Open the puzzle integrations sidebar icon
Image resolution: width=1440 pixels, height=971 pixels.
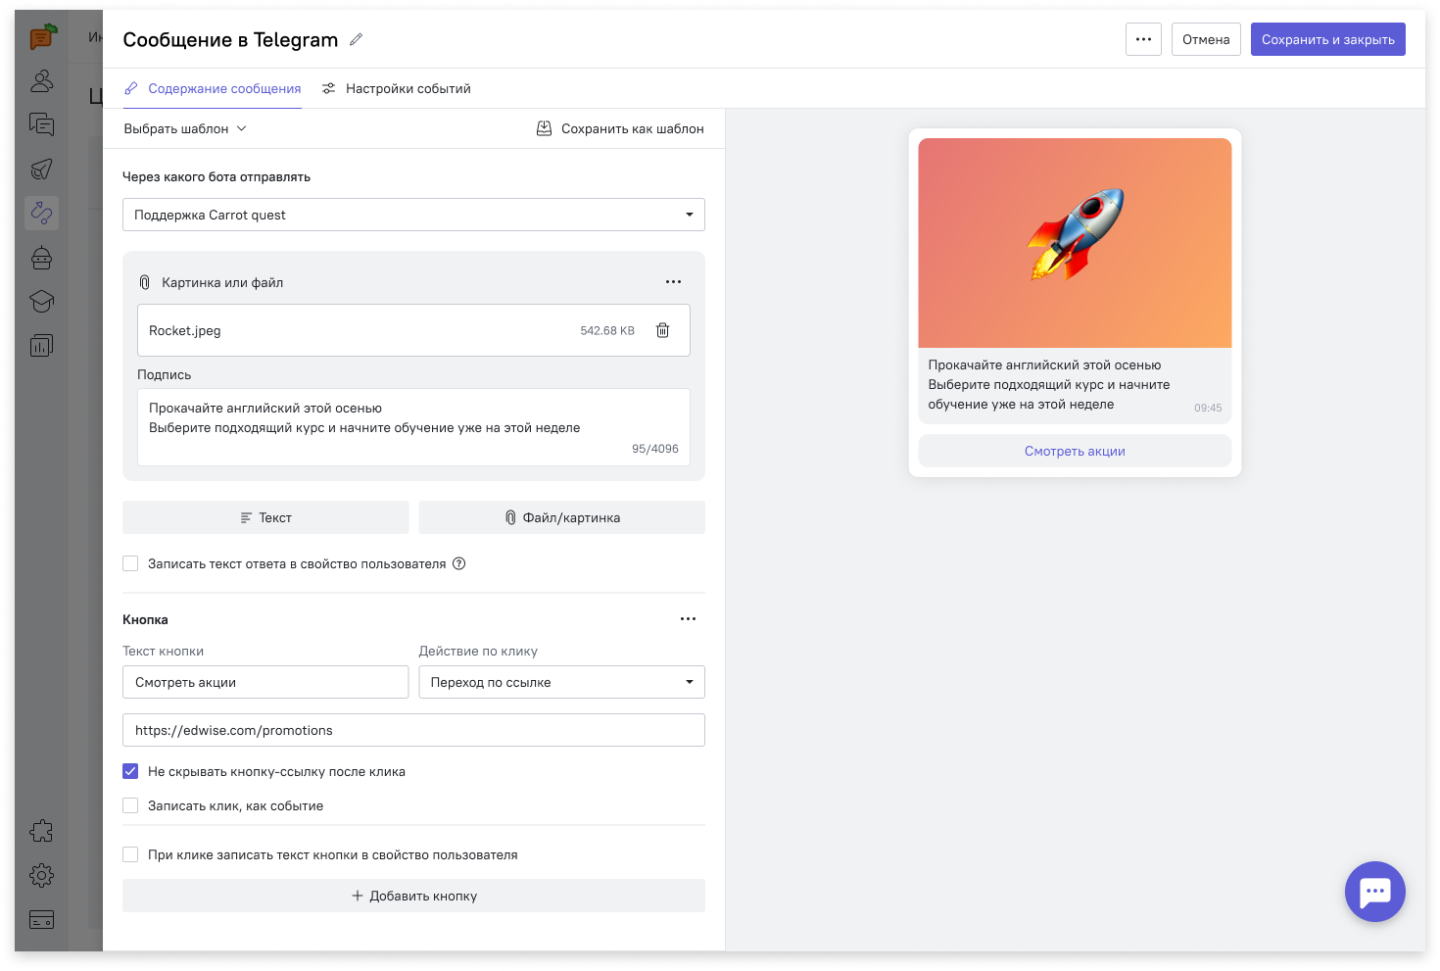pyautogui.click(x=42, y=831)
